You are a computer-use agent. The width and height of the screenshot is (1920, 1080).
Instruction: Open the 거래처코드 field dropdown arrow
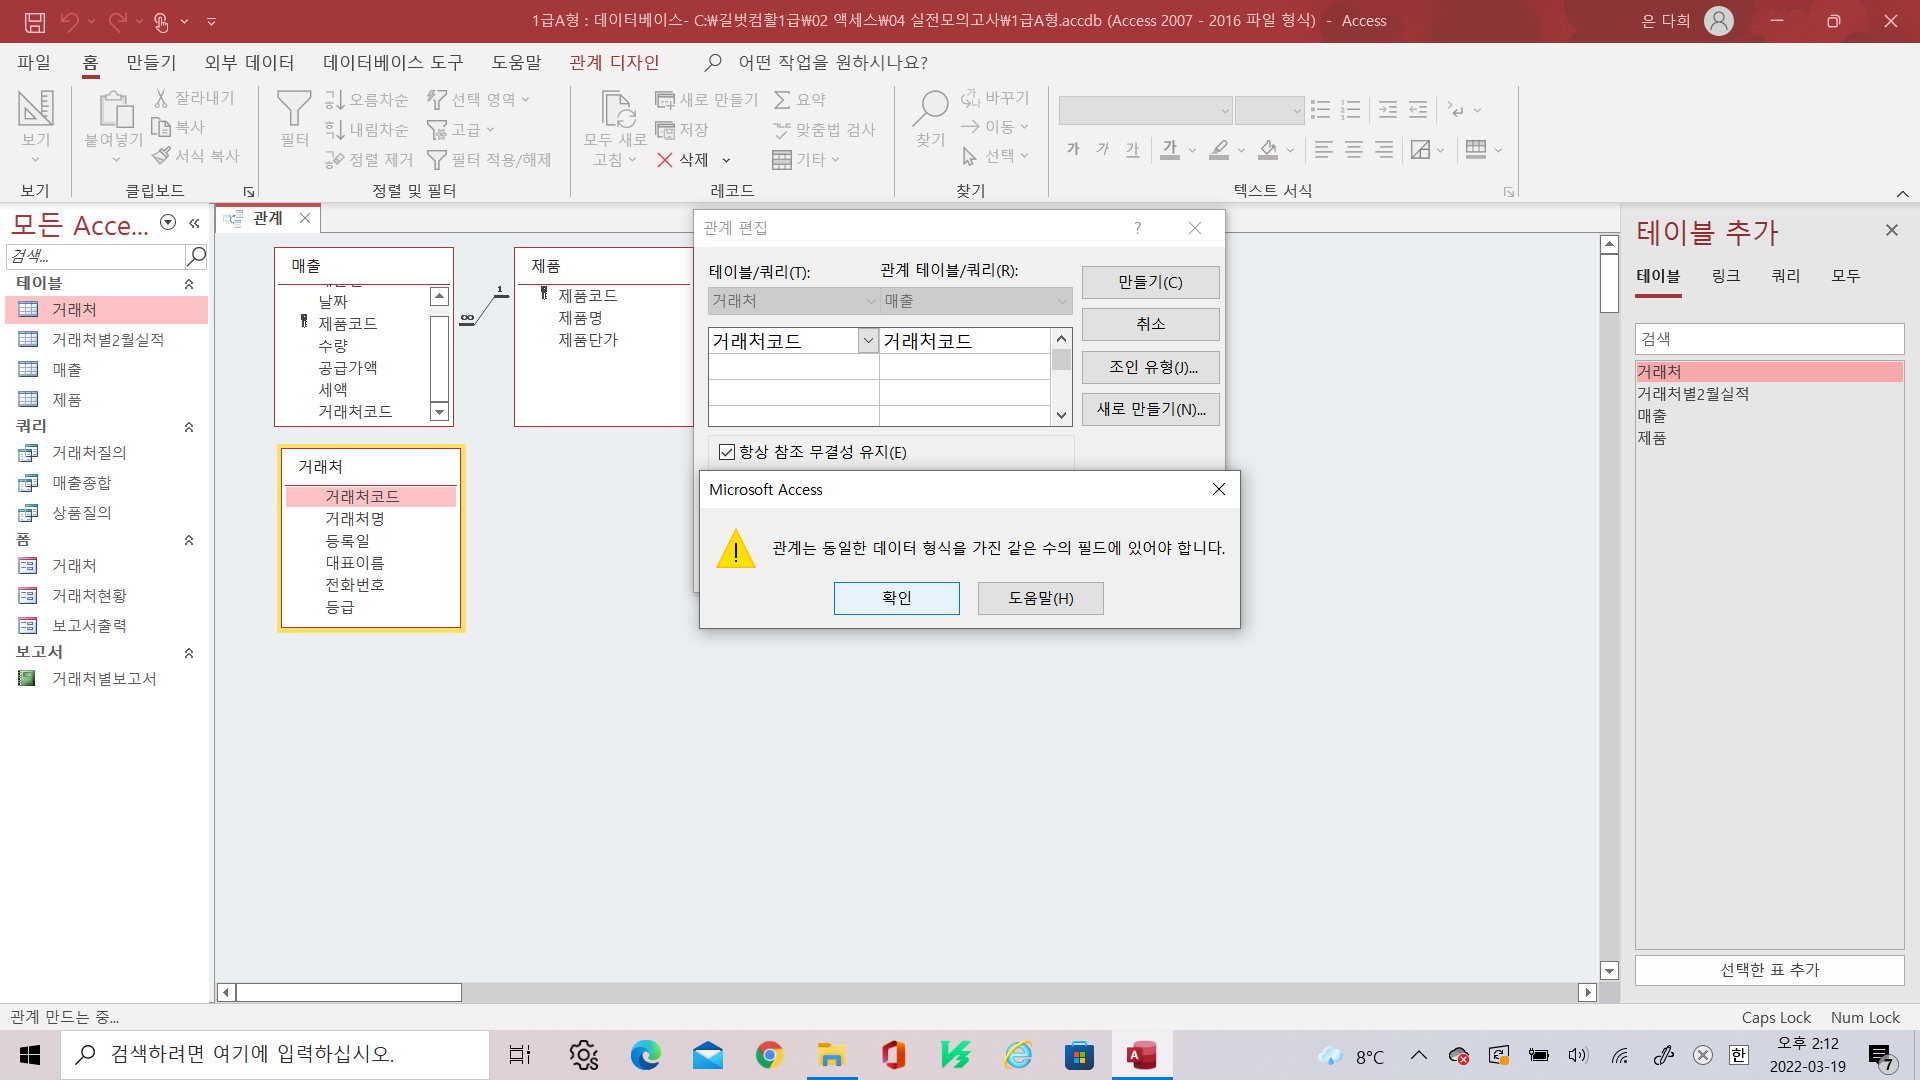point(868,341)
